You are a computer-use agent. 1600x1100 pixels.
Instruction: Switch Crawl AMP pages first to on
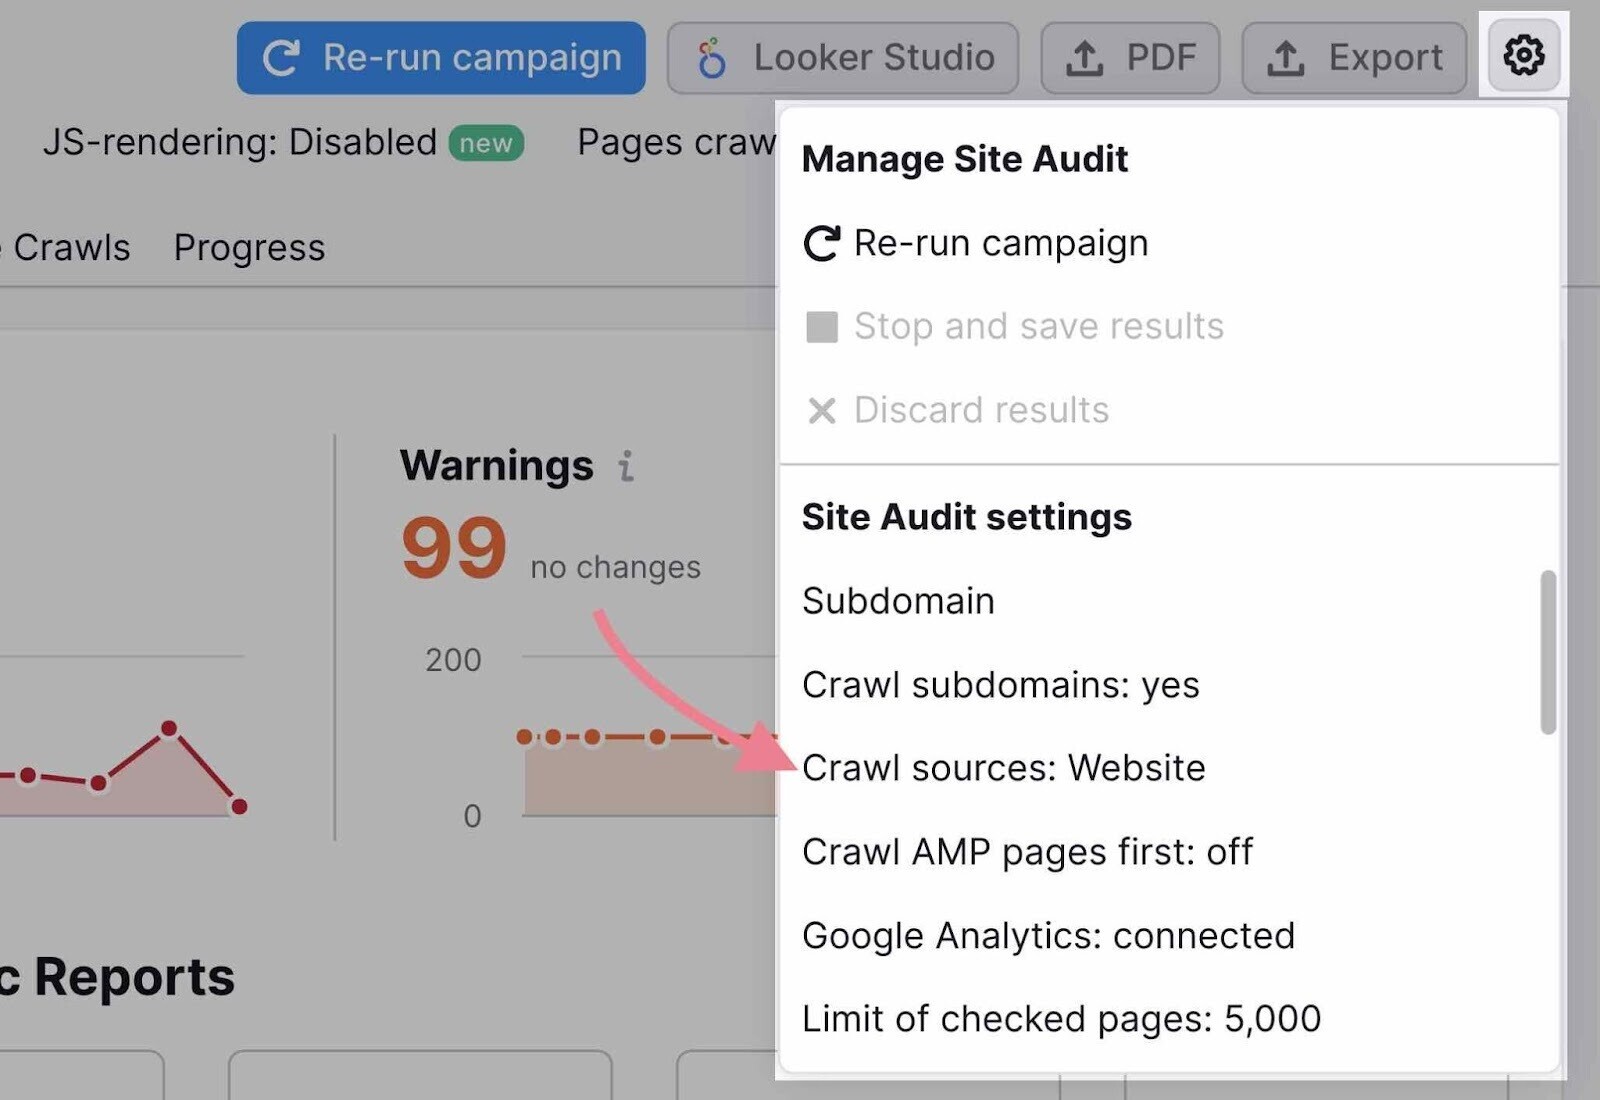pyautogui.click(x=1028, y=852)
